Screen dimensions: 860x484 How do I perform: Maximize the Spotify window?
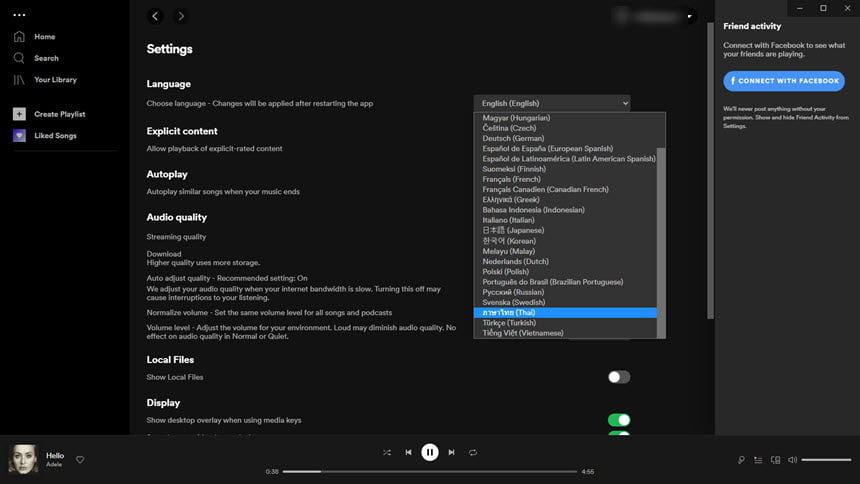(x=823, y=8)
